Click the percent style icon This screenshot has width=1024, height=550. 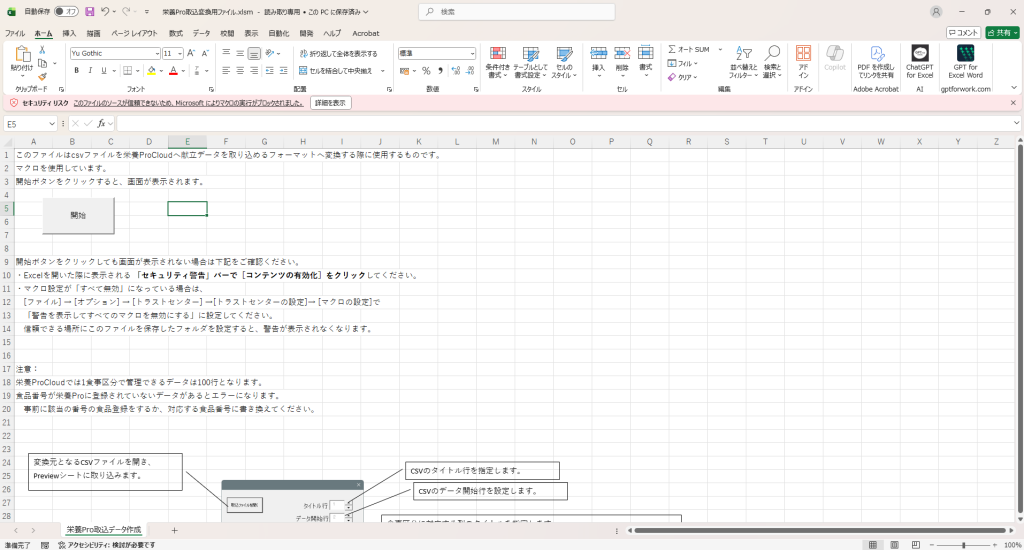coord(426,71)
